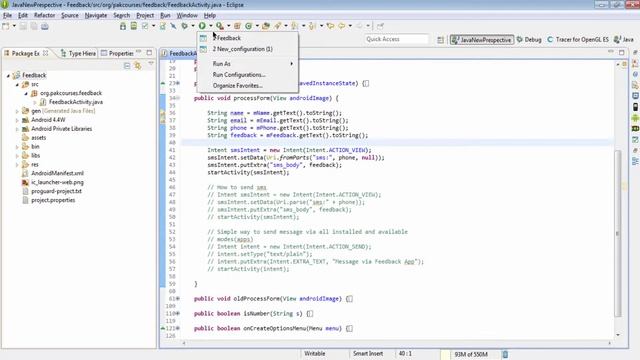This screenshot has width=640, height=360.
Task: Open the Debug launch dropdown arrow
Action: pyautogui.click(x=193, y=26)
